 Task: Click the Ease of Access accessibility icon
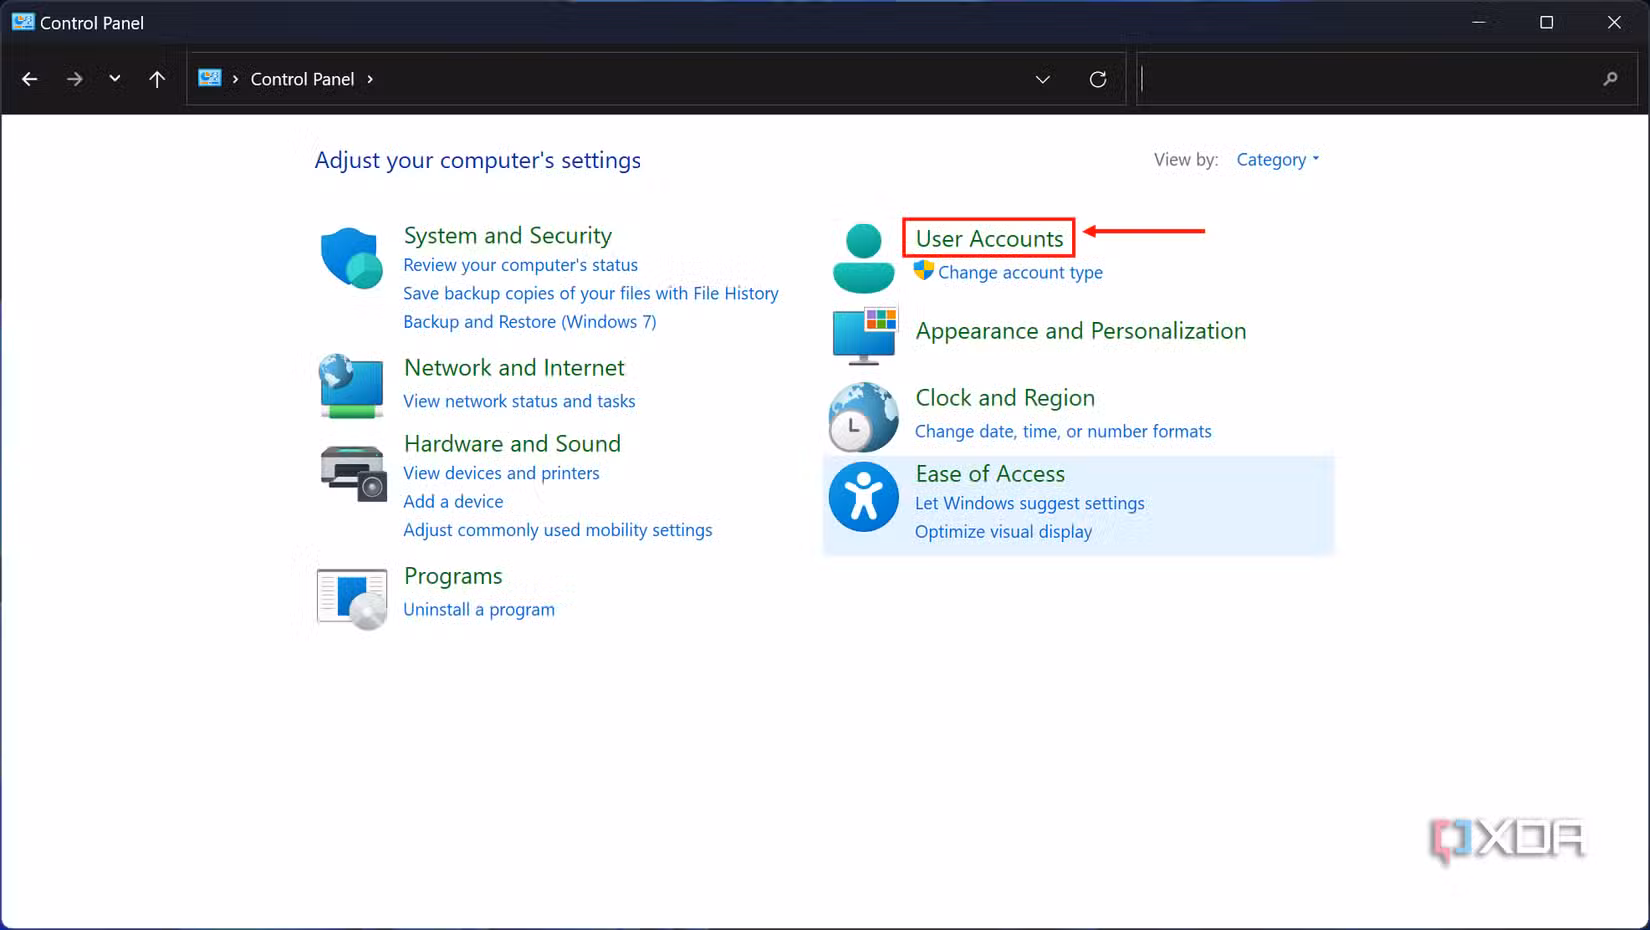(x=862, y=496)
